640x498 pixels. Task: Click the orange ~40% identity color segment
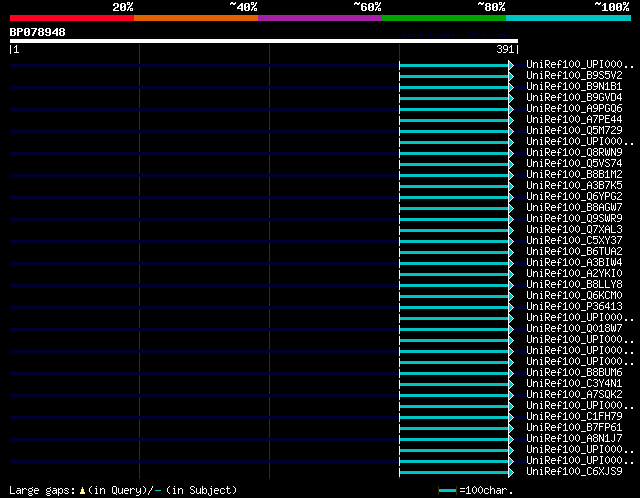[196, 18]
